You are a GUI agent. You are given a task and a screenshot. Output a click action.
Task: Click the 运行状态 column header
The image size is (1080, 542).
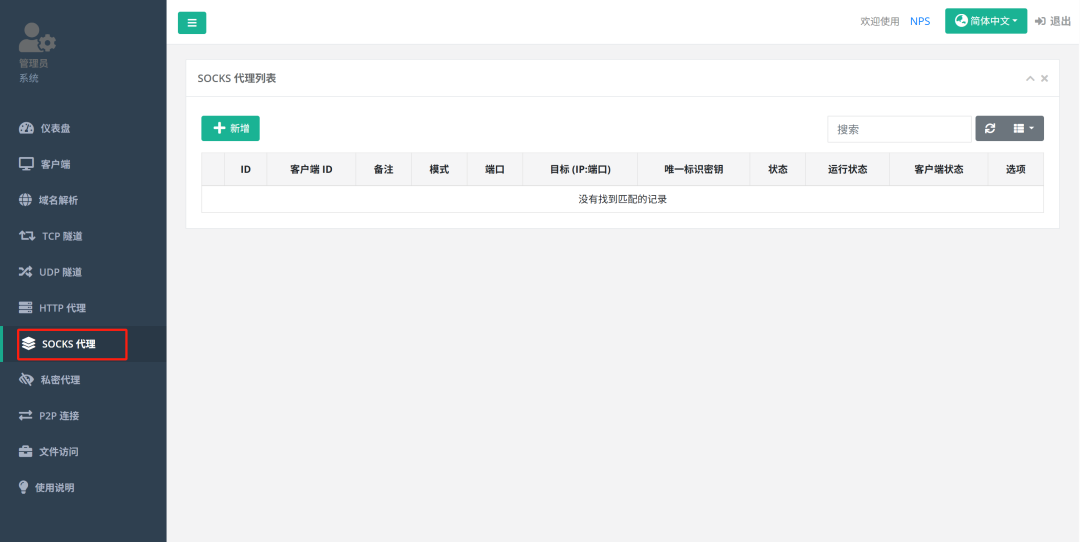pos(847,169)
